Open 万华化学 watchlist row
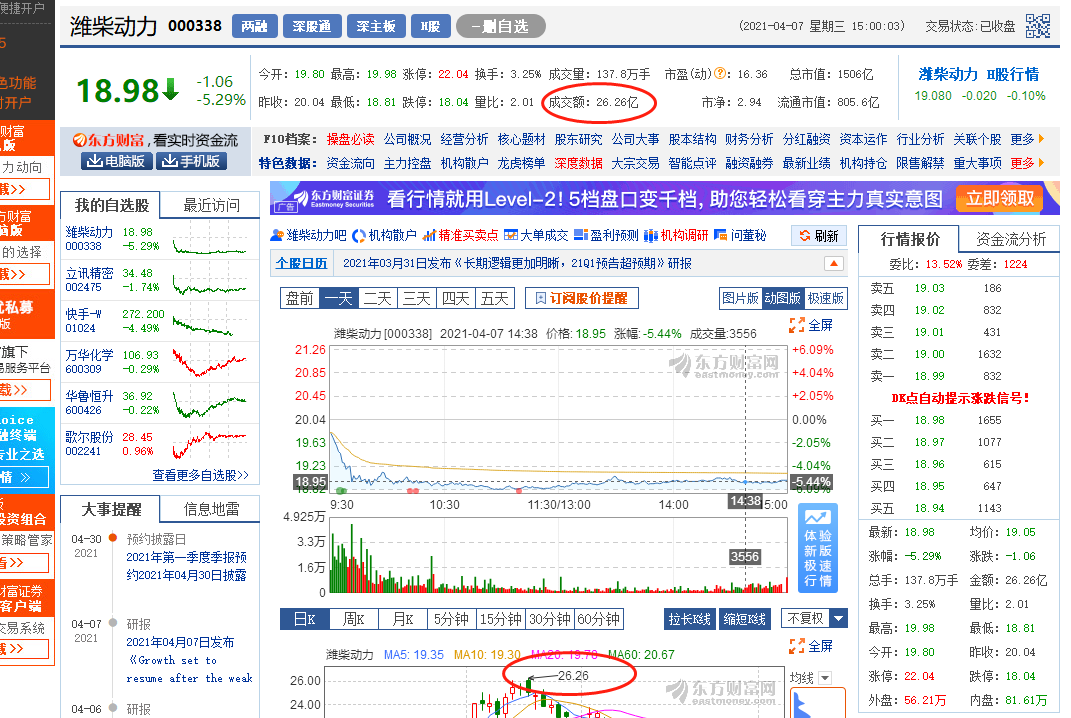 point(160,361)
